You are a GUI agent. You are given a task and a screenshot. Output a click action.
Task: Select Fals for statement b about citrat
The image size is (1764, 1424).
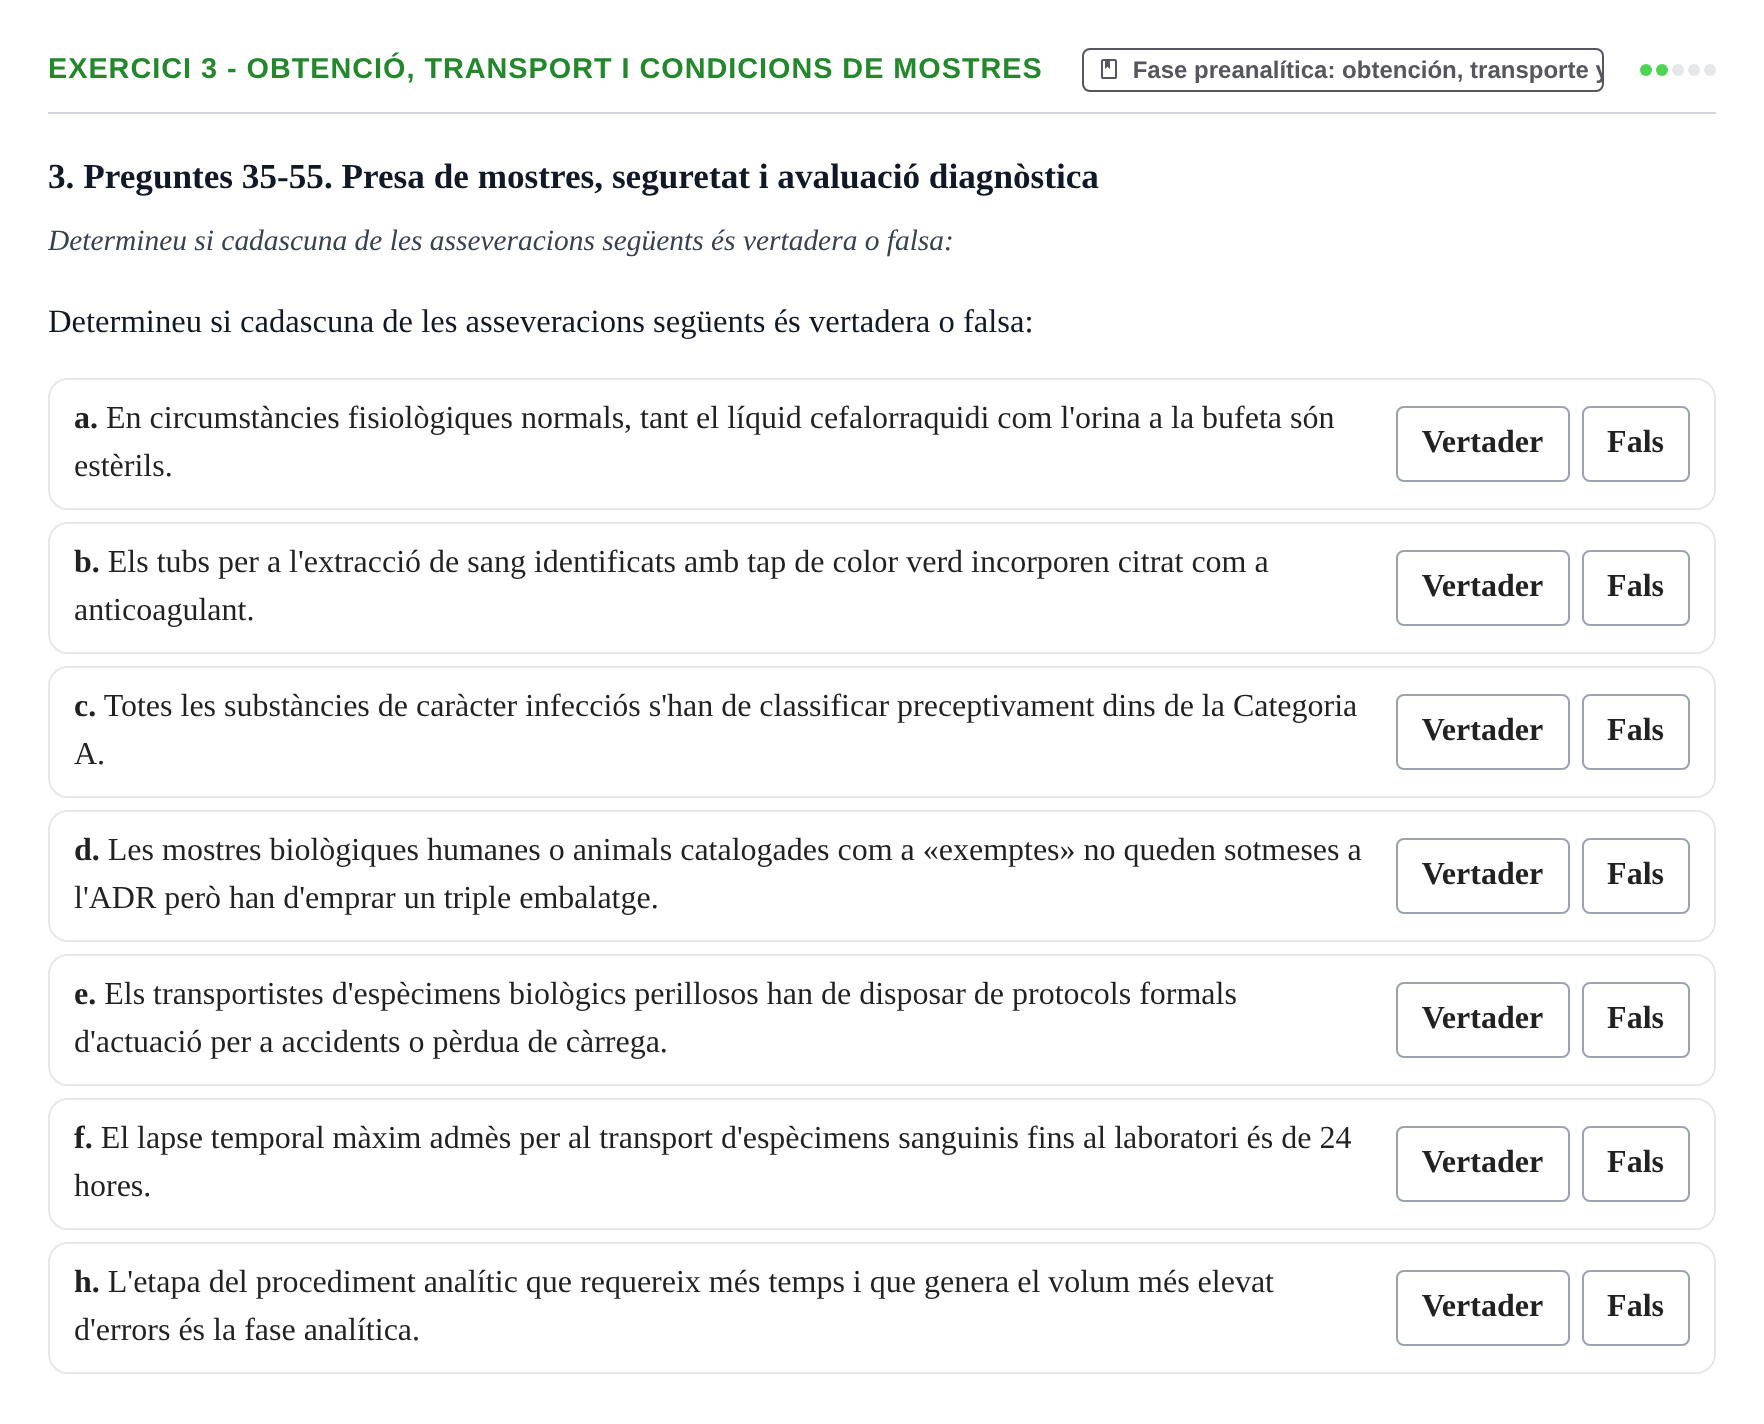[1635, 588]
